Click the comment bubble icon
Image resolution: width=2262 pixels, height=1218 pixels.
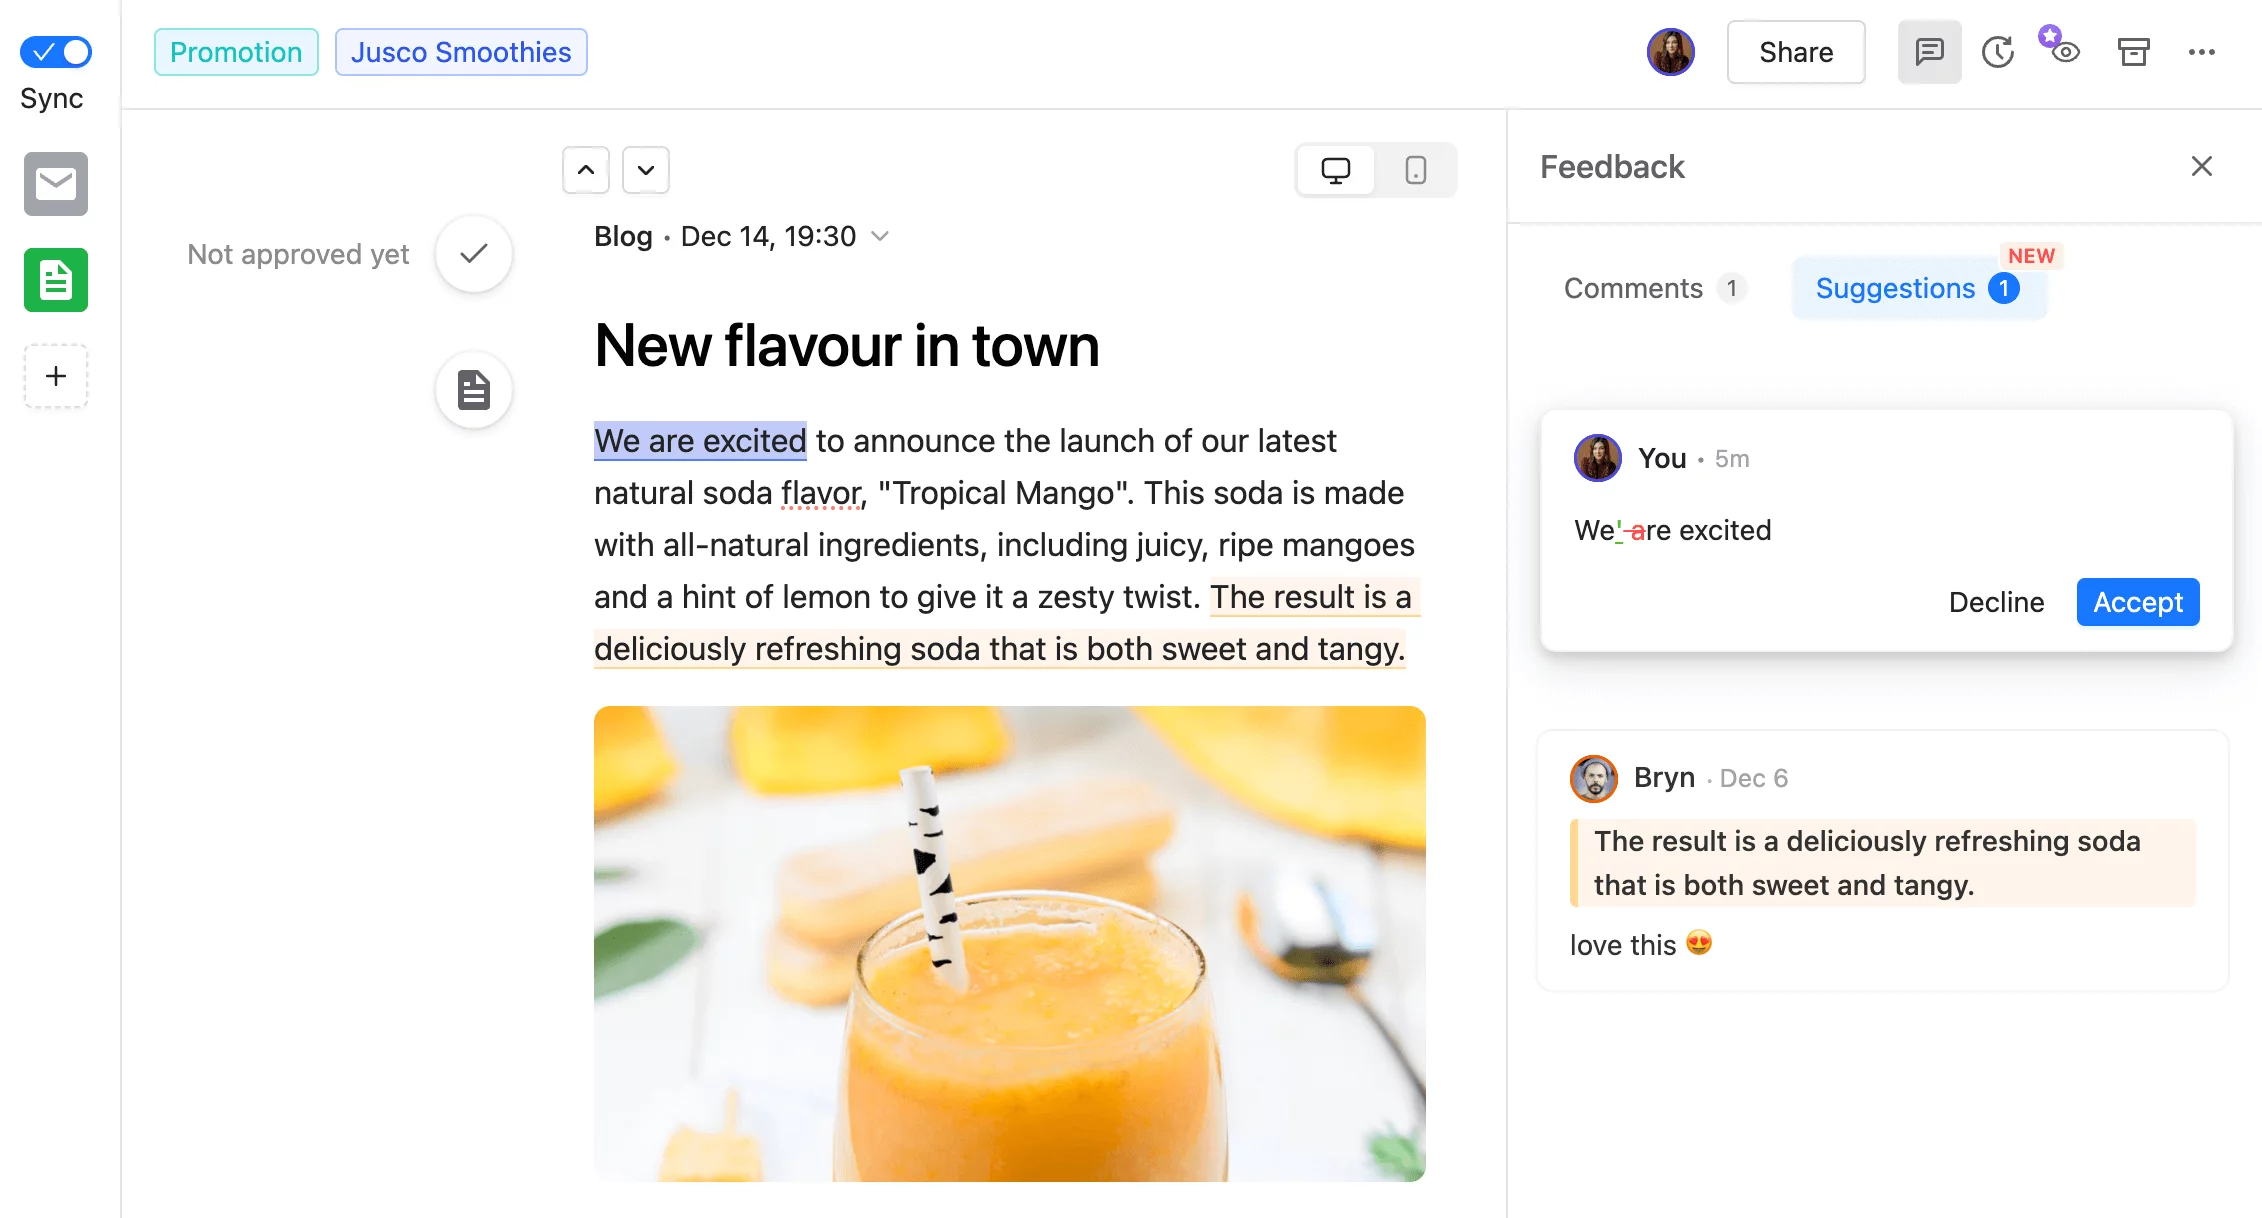1929,51
